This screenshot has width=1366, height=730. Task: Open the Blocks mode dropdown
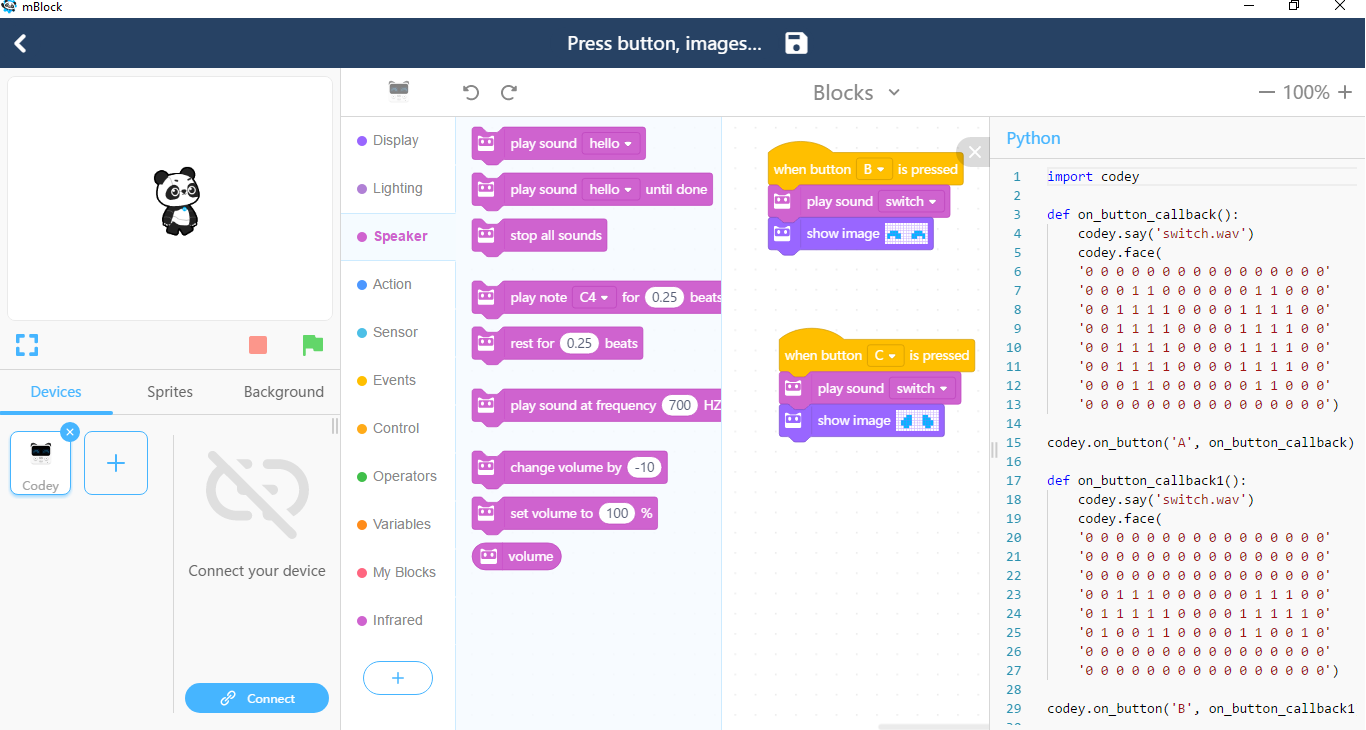[856, 92]
